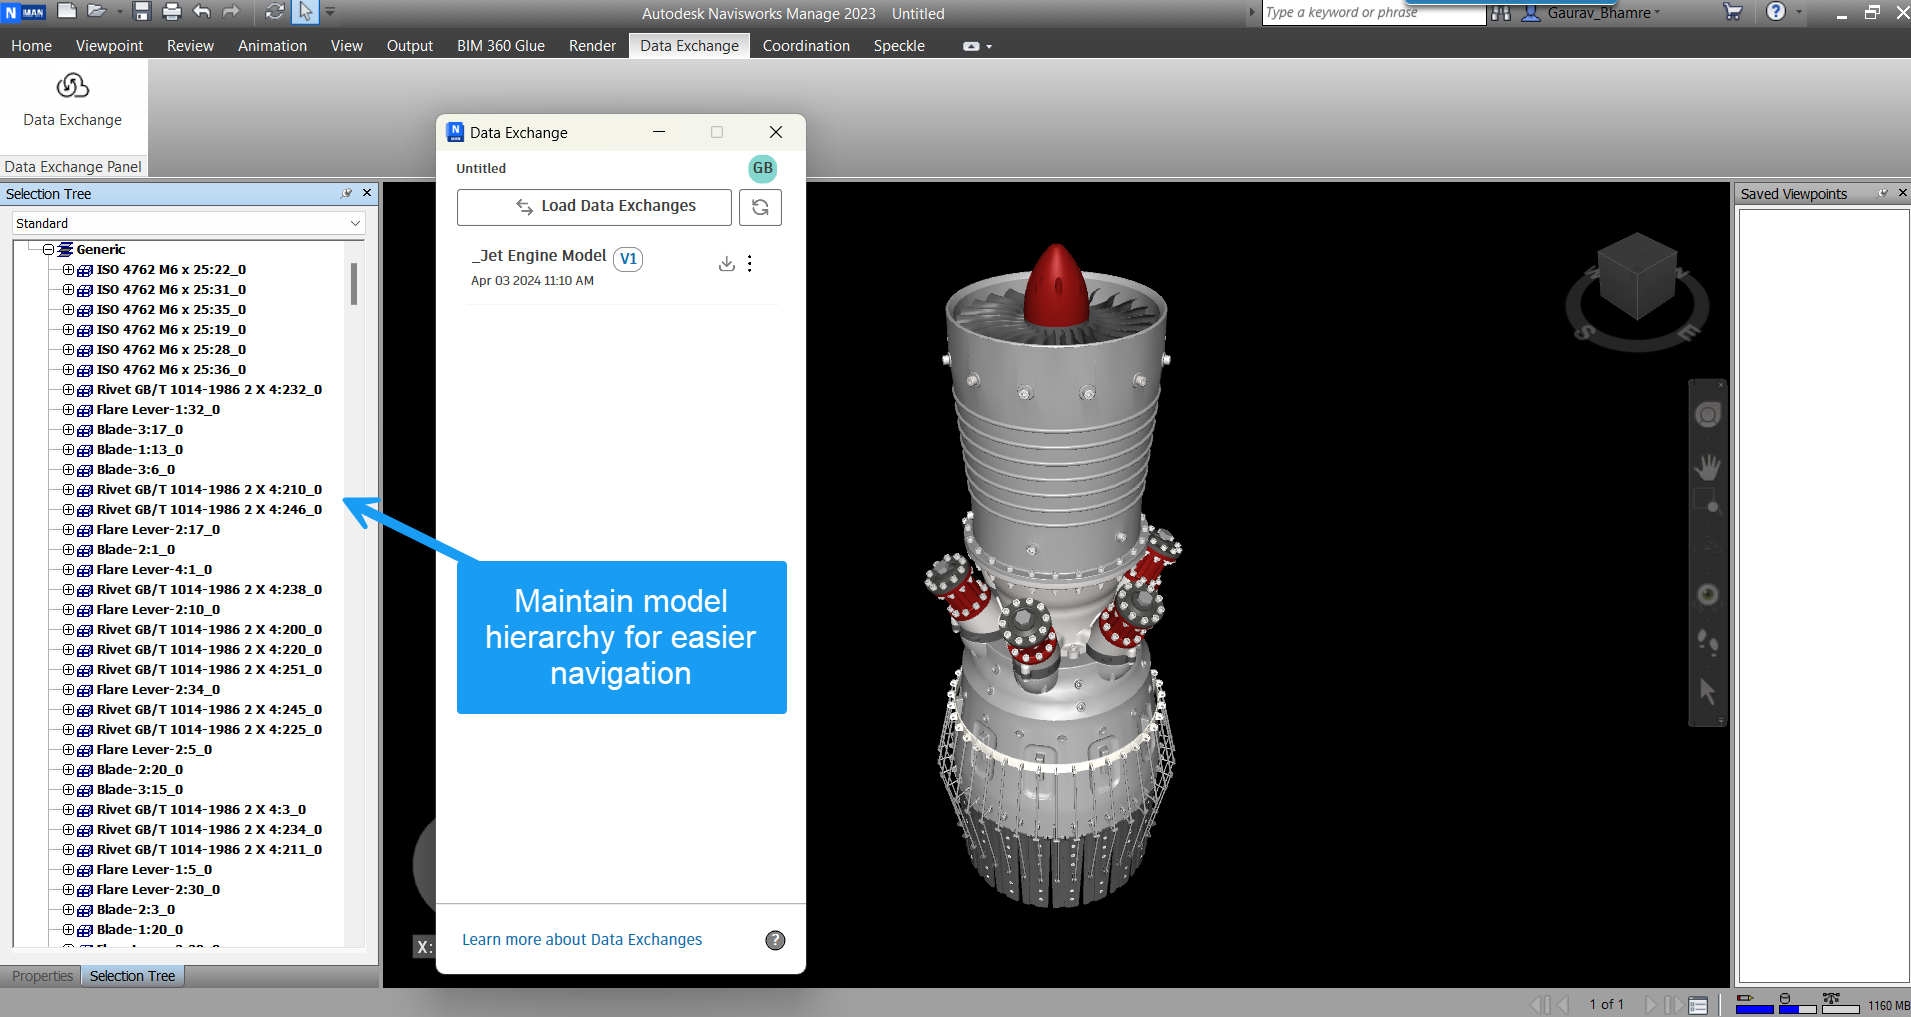Viewport: 1911px width, 1017px height.
Task: Open the Home ribbon tab
Action: [31, 46]
